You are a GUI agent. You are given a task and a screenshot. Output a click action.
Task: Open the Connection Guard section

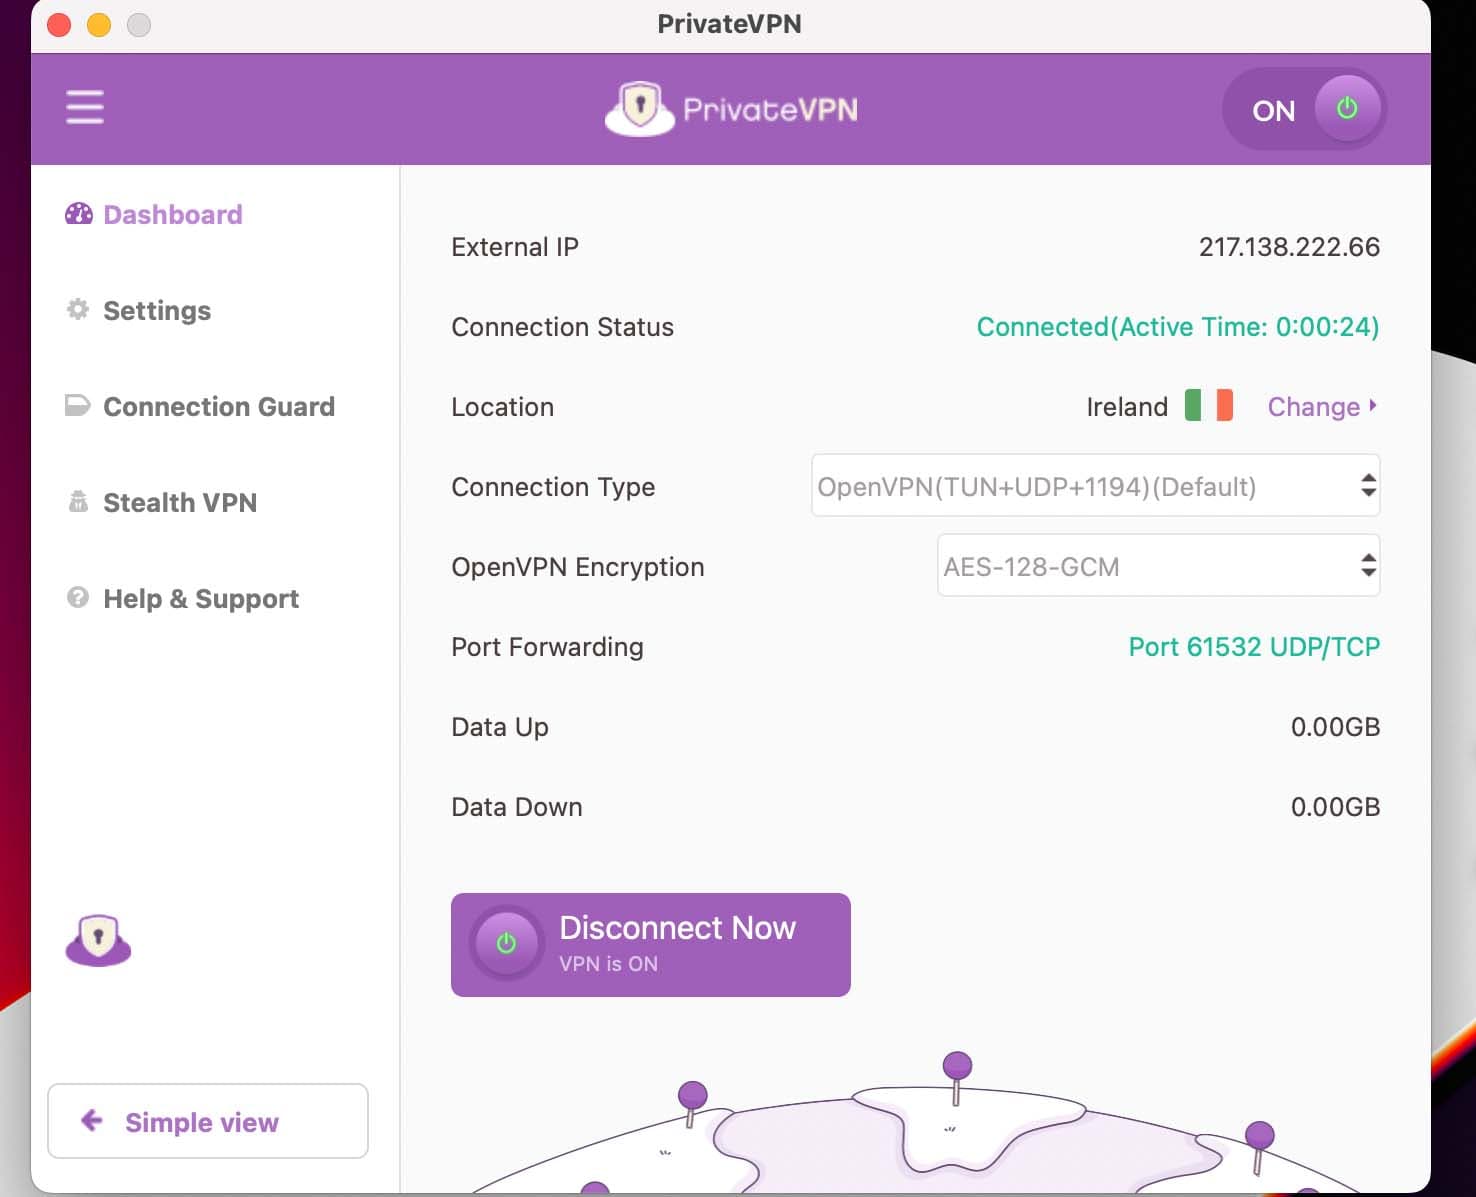pyautogui.click(x=218, y=406)
